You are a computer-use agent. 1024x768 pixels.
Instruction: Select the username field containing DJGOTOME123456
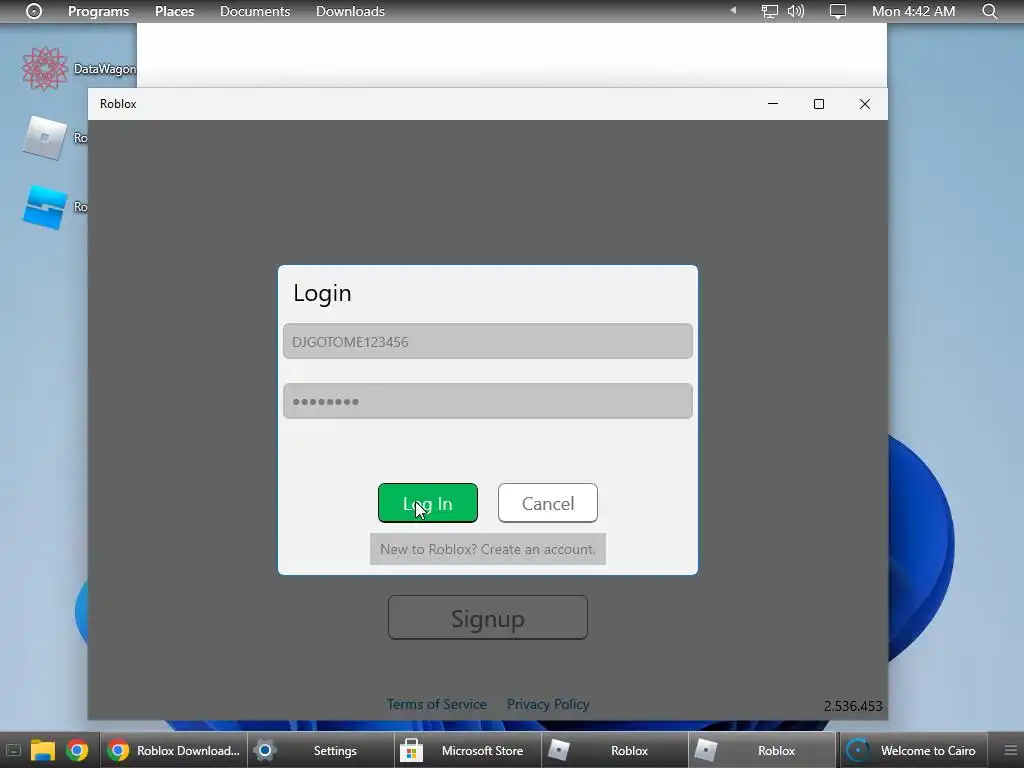(488, 341)
